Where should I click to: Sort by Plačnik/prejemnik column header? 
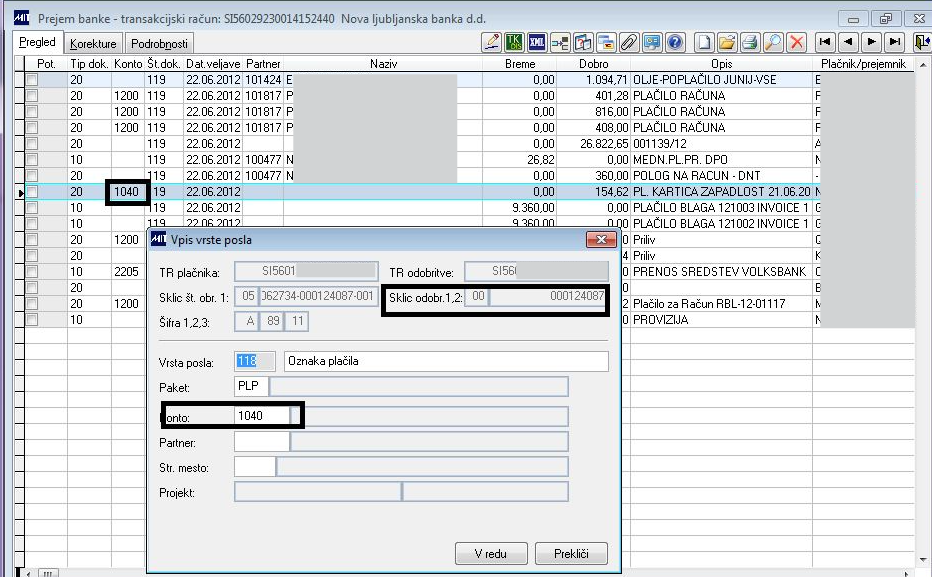[864, 64]
